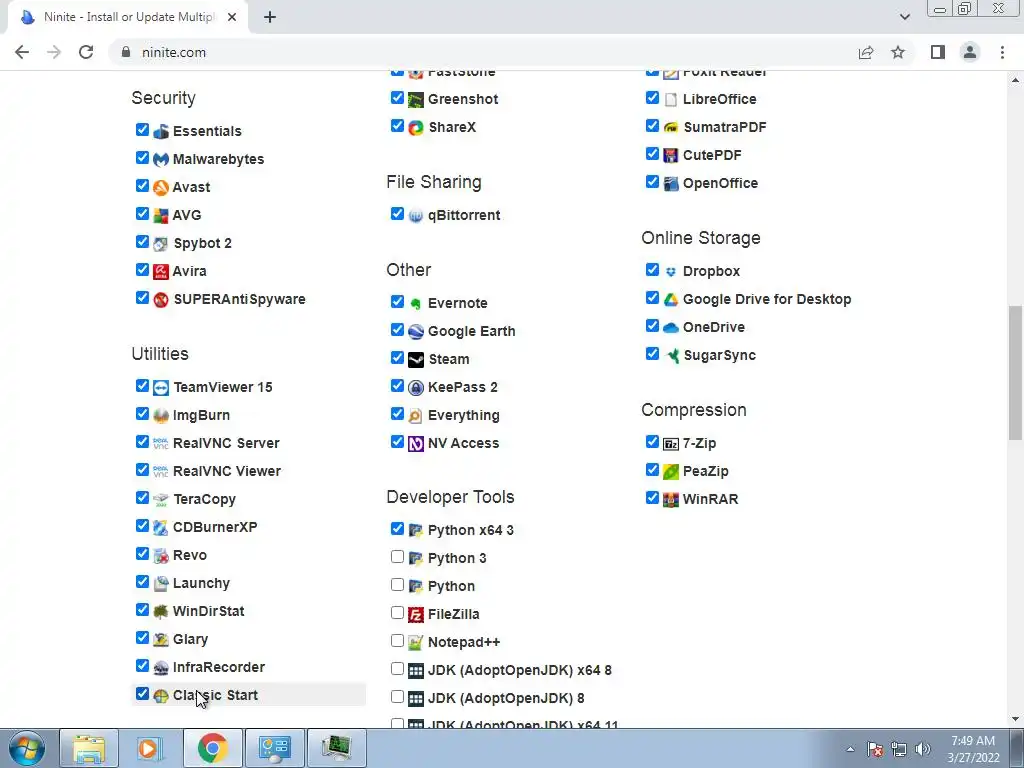The image size is (1024, 768).
Task: Select the Ninite browser tab
Action: point(129,17)
